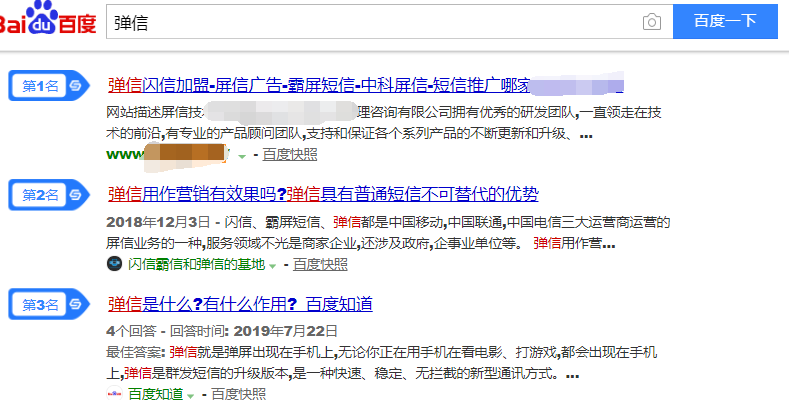This screenshot has height=400, width=789.
Task: Click the first result's www URL
Action: [168, 154]
